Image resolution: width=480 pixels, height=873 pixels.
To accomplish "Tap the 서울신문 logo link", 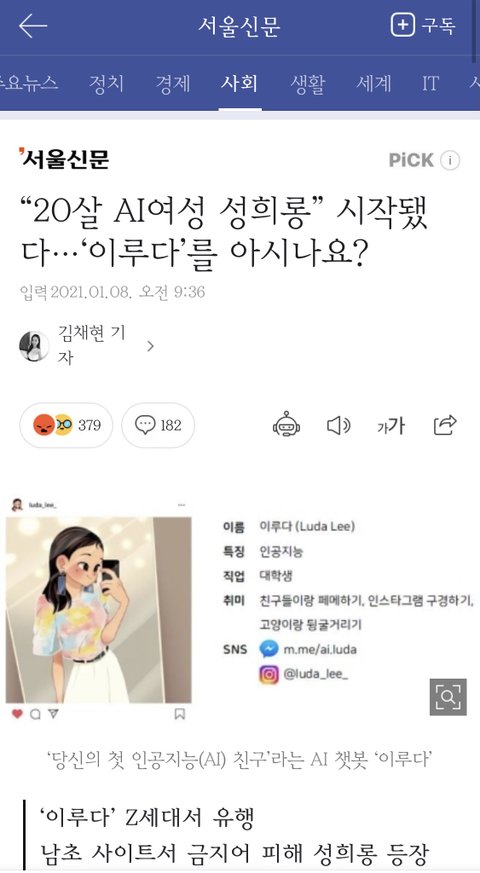I will 63,159.
